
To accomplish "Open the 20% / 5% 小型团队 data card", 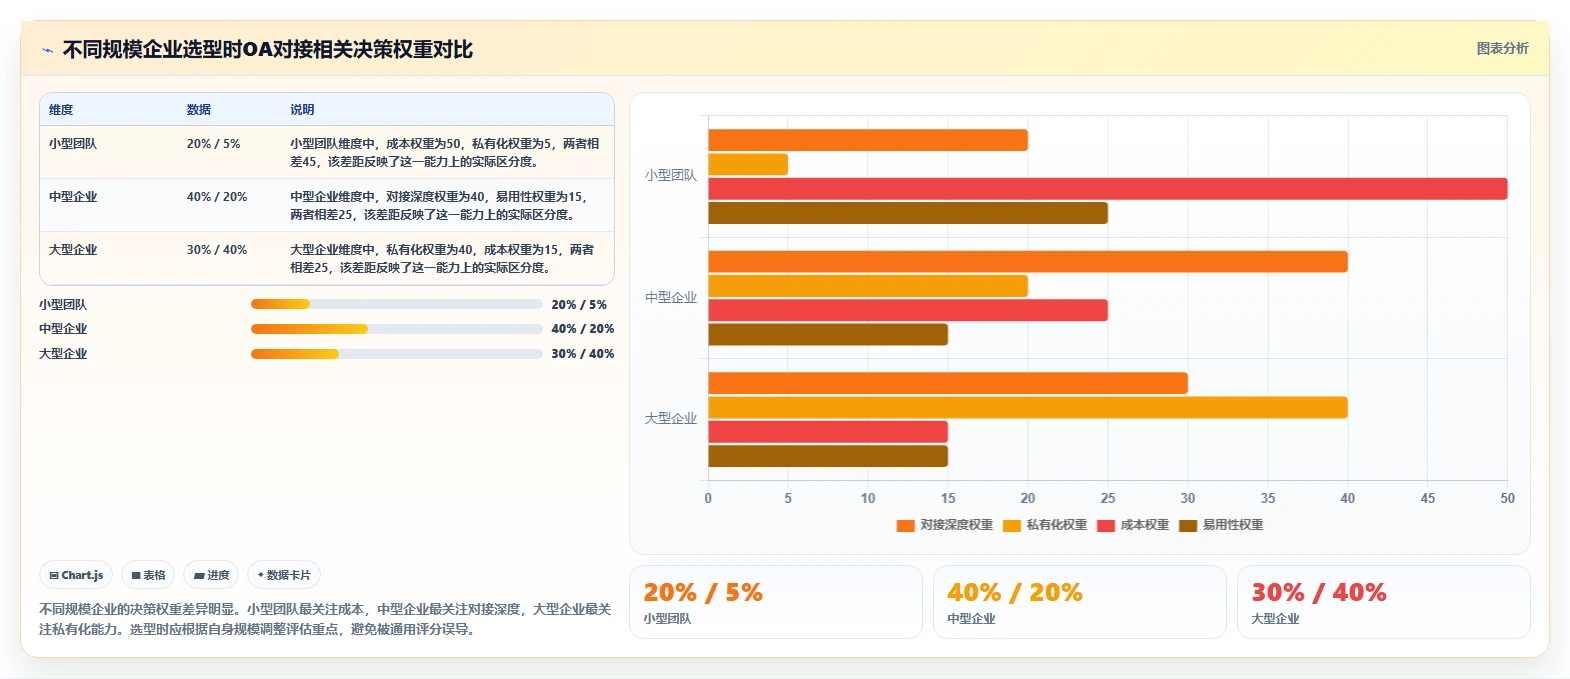I will pos(776,602).
